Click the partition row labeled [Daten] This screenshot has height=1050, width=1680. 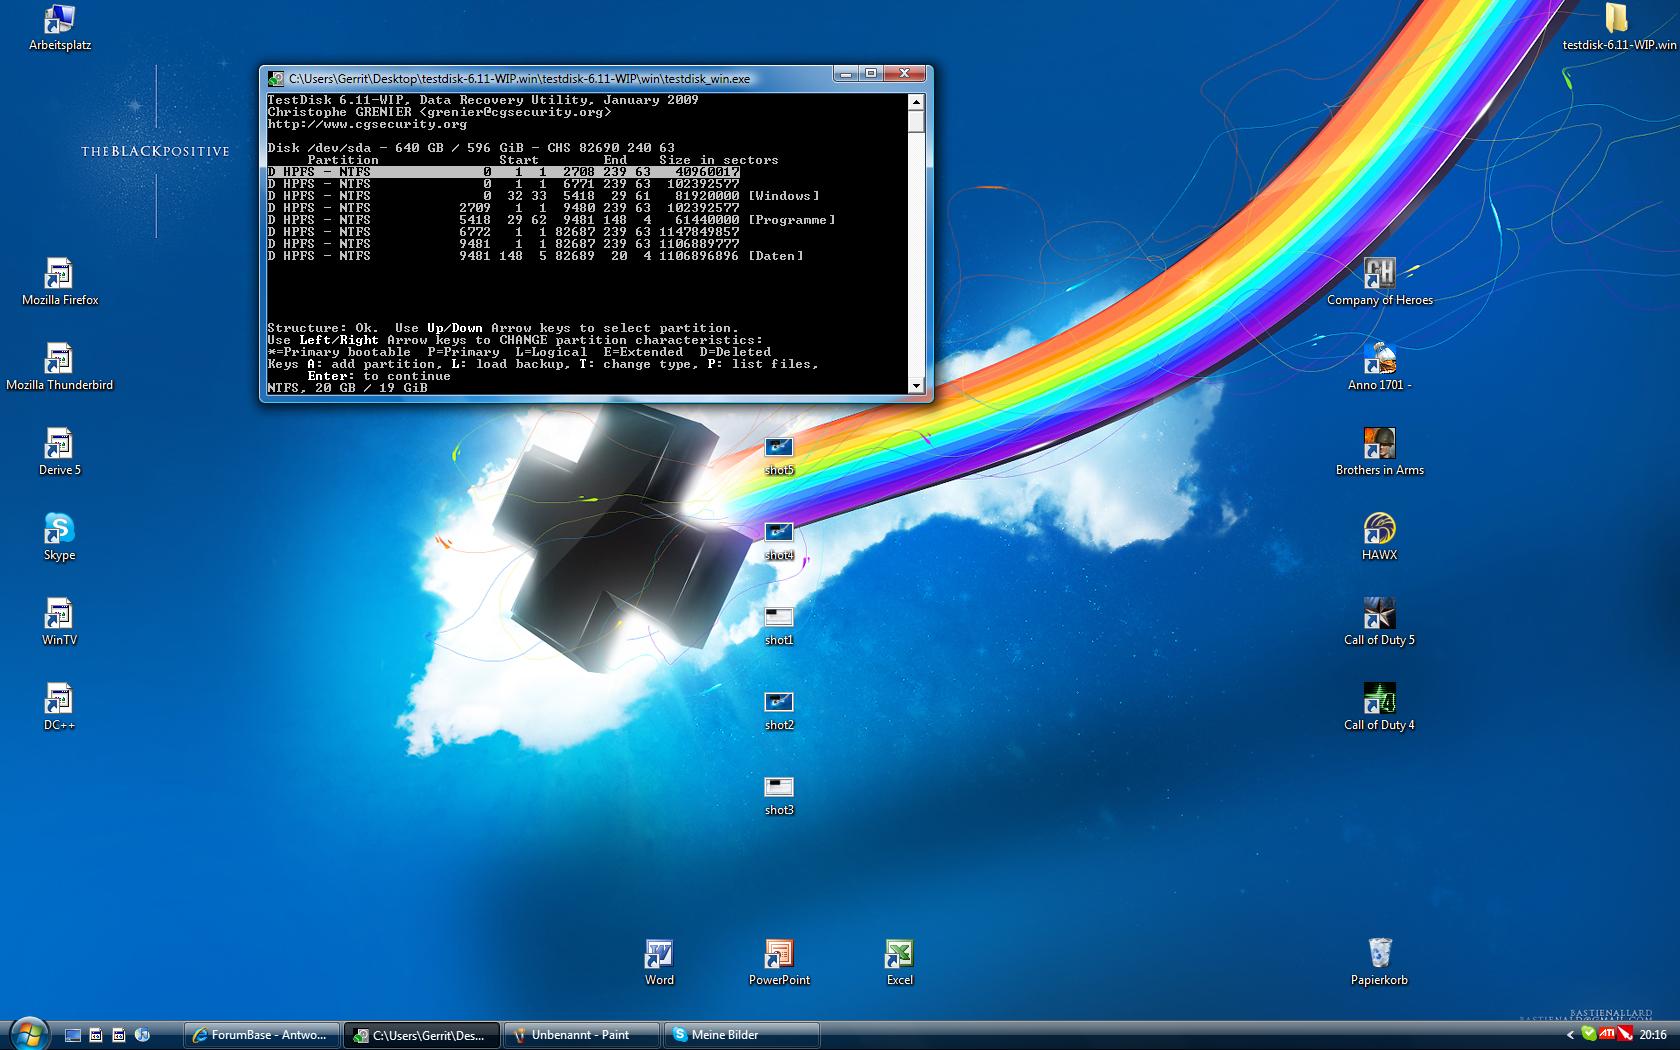point(536,256)
